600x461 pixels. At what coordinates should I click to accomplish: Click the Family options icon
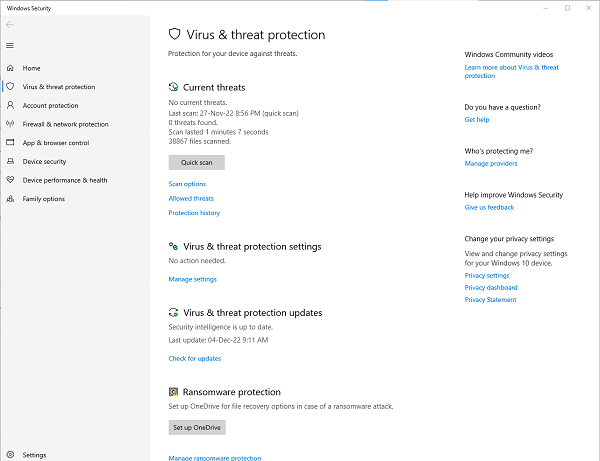click(11, 199)
